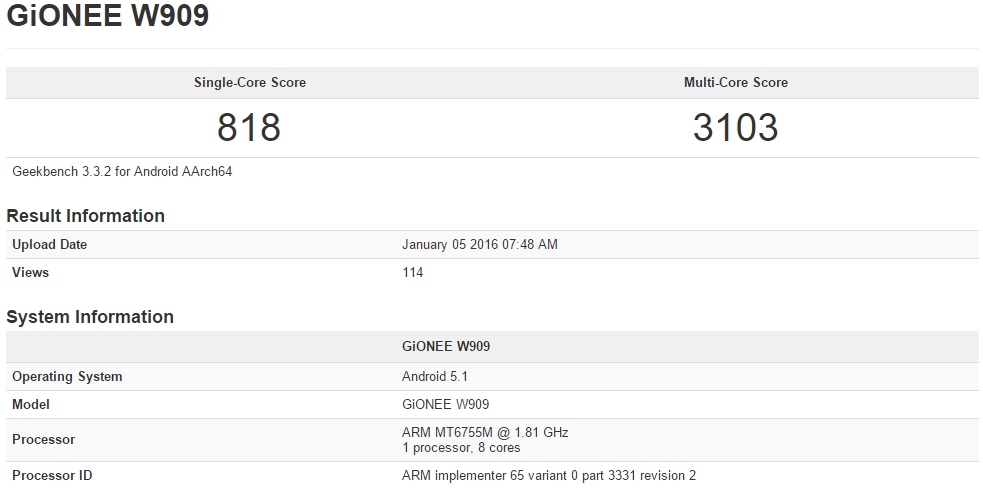This screenshot has width=983, height=488.
Task: Click the System Information heading
Action: tap(90, 317)
